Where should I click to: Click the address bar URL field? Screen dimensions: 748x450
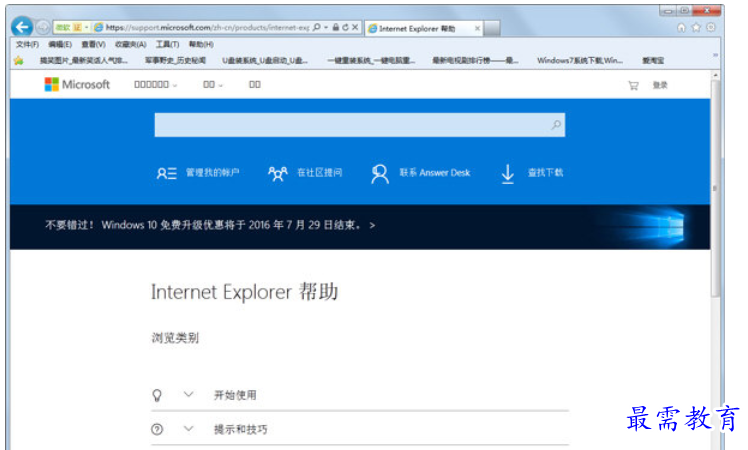pos(208,28)
